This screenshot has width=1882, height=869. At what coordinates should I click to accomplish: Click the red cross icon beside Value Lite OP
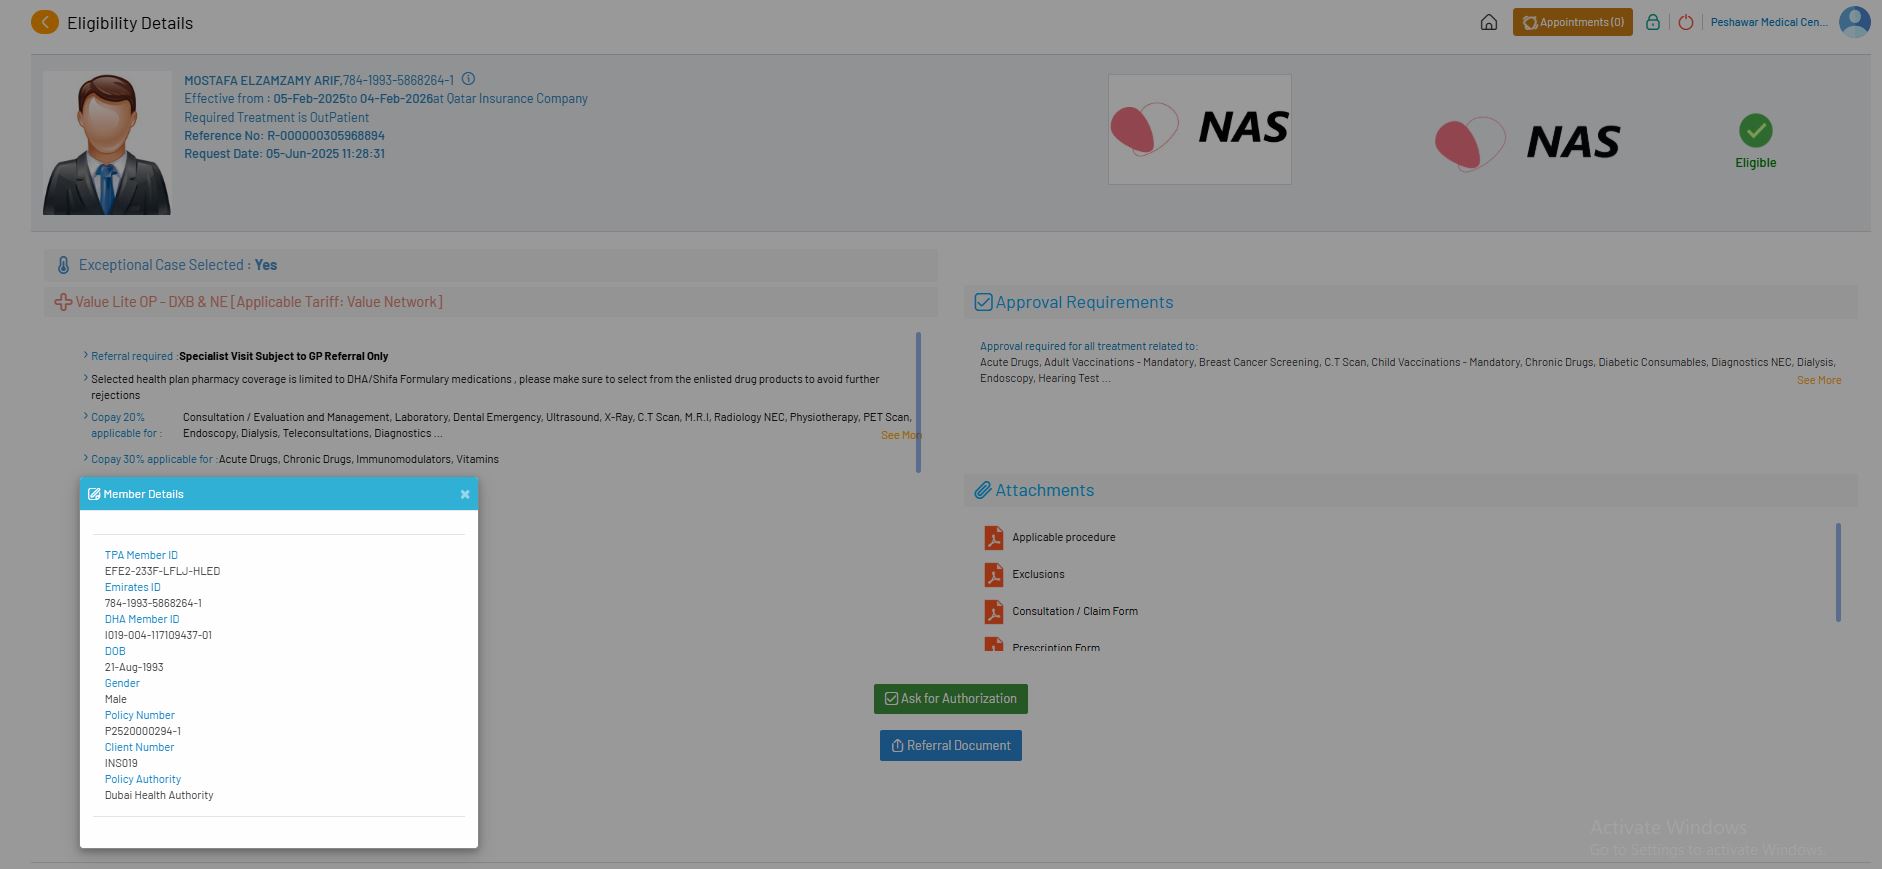point(63,302)
